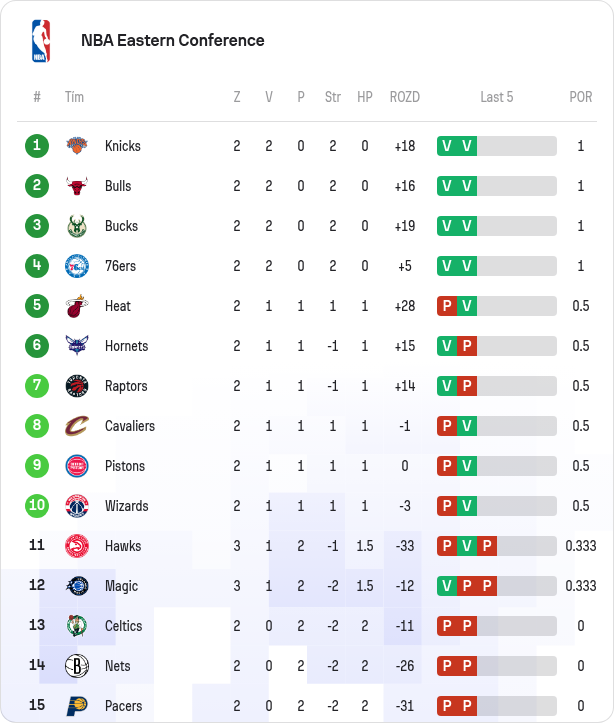Click the Knicks team logo
This screenshot has height=723, width=614.
(77, 146)
